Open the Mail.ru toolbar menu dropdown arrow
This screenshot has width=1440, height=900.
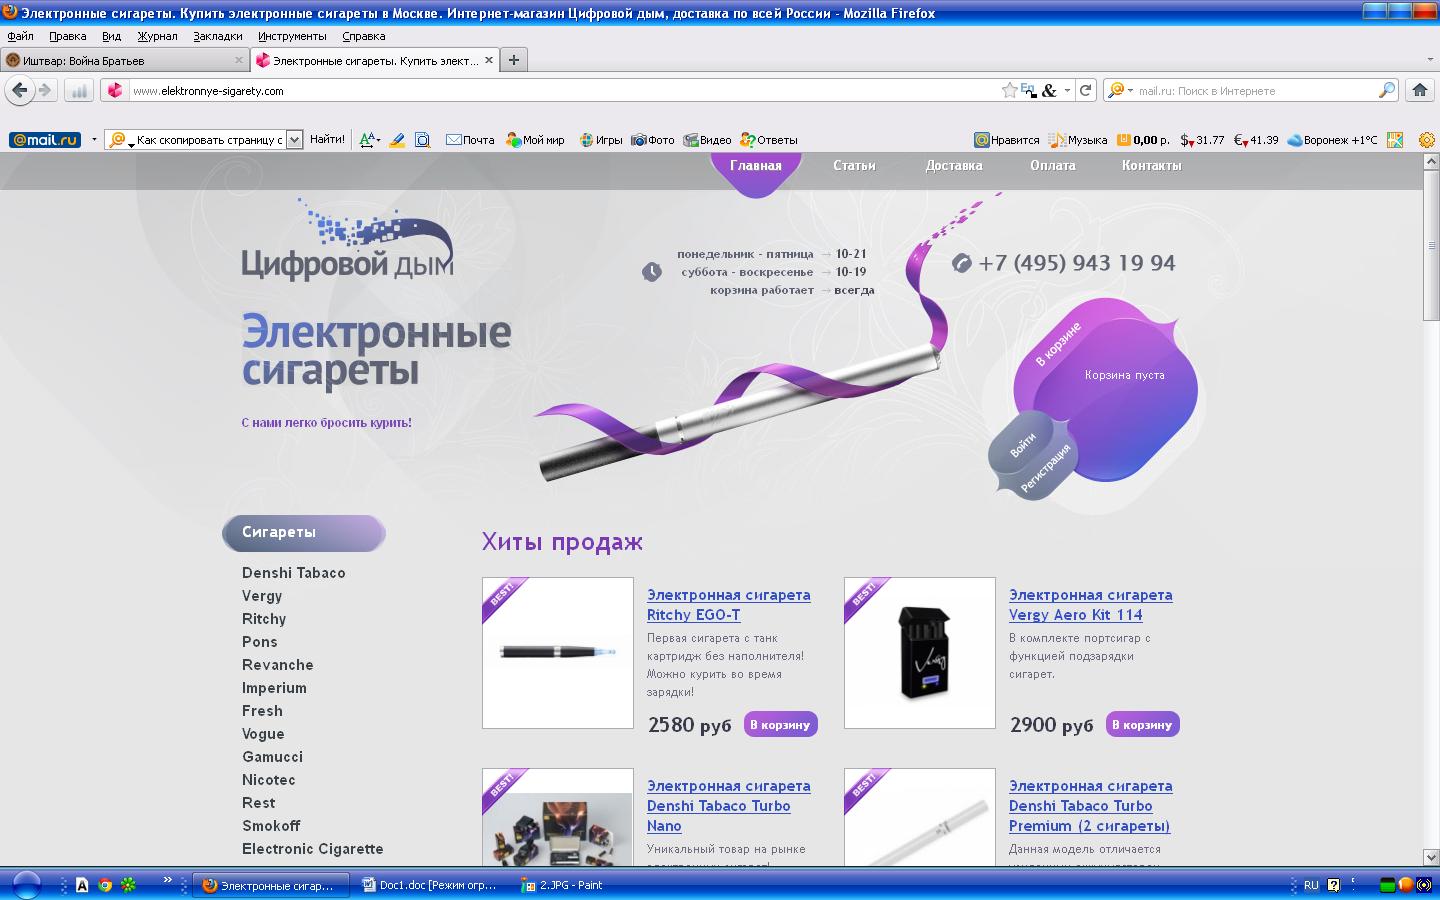click(x=94, y=140)
